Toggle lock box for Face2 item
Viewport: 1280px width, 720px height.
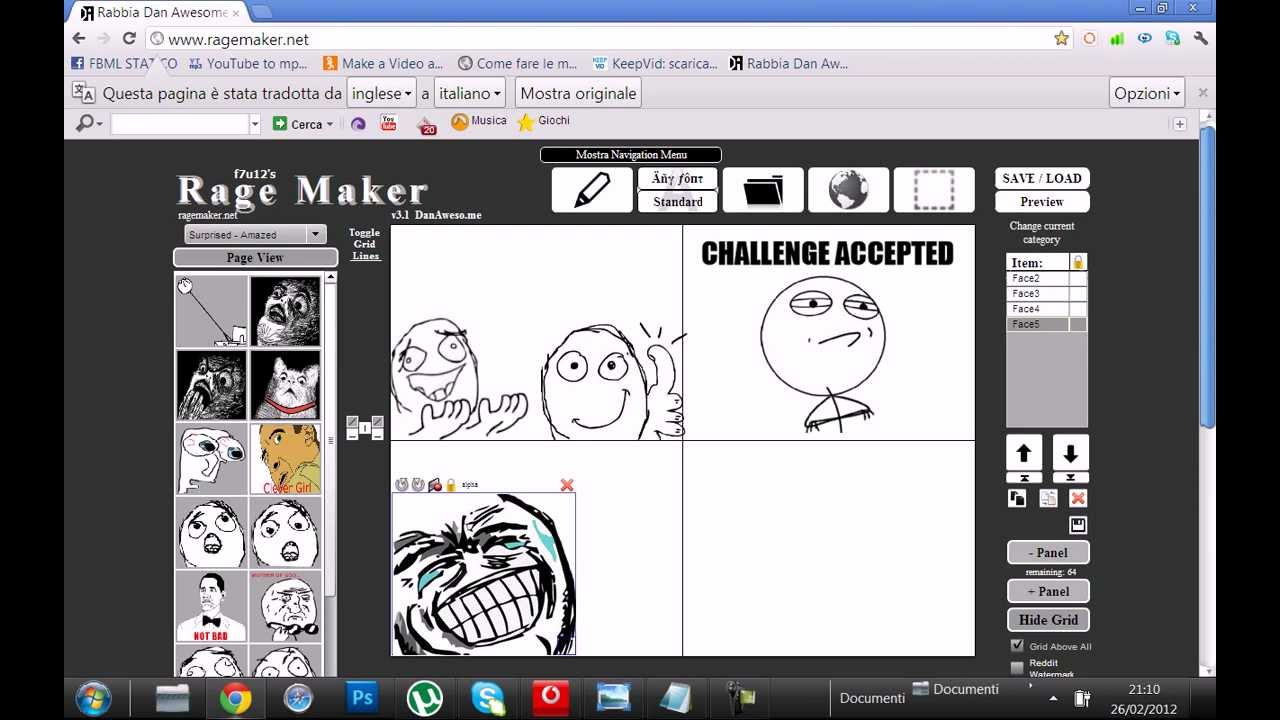pos(1078,279)
